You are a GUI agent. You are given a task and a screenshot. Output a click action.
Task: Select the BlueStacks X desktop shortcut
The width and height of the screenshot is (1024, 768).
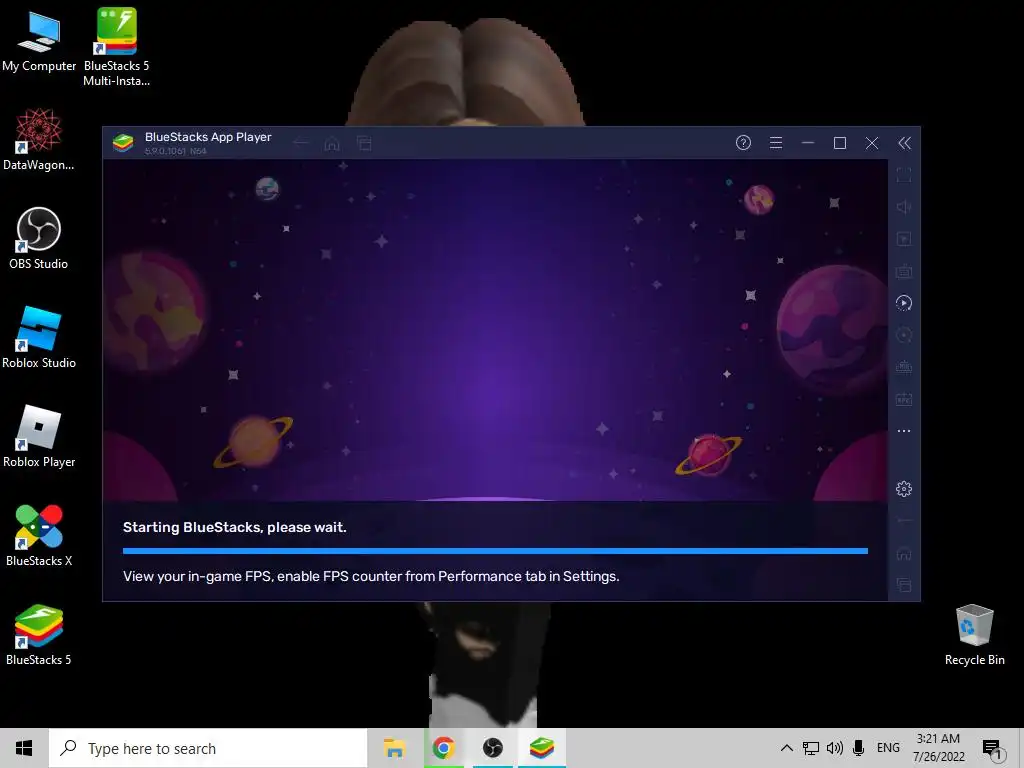pos(39,535)
